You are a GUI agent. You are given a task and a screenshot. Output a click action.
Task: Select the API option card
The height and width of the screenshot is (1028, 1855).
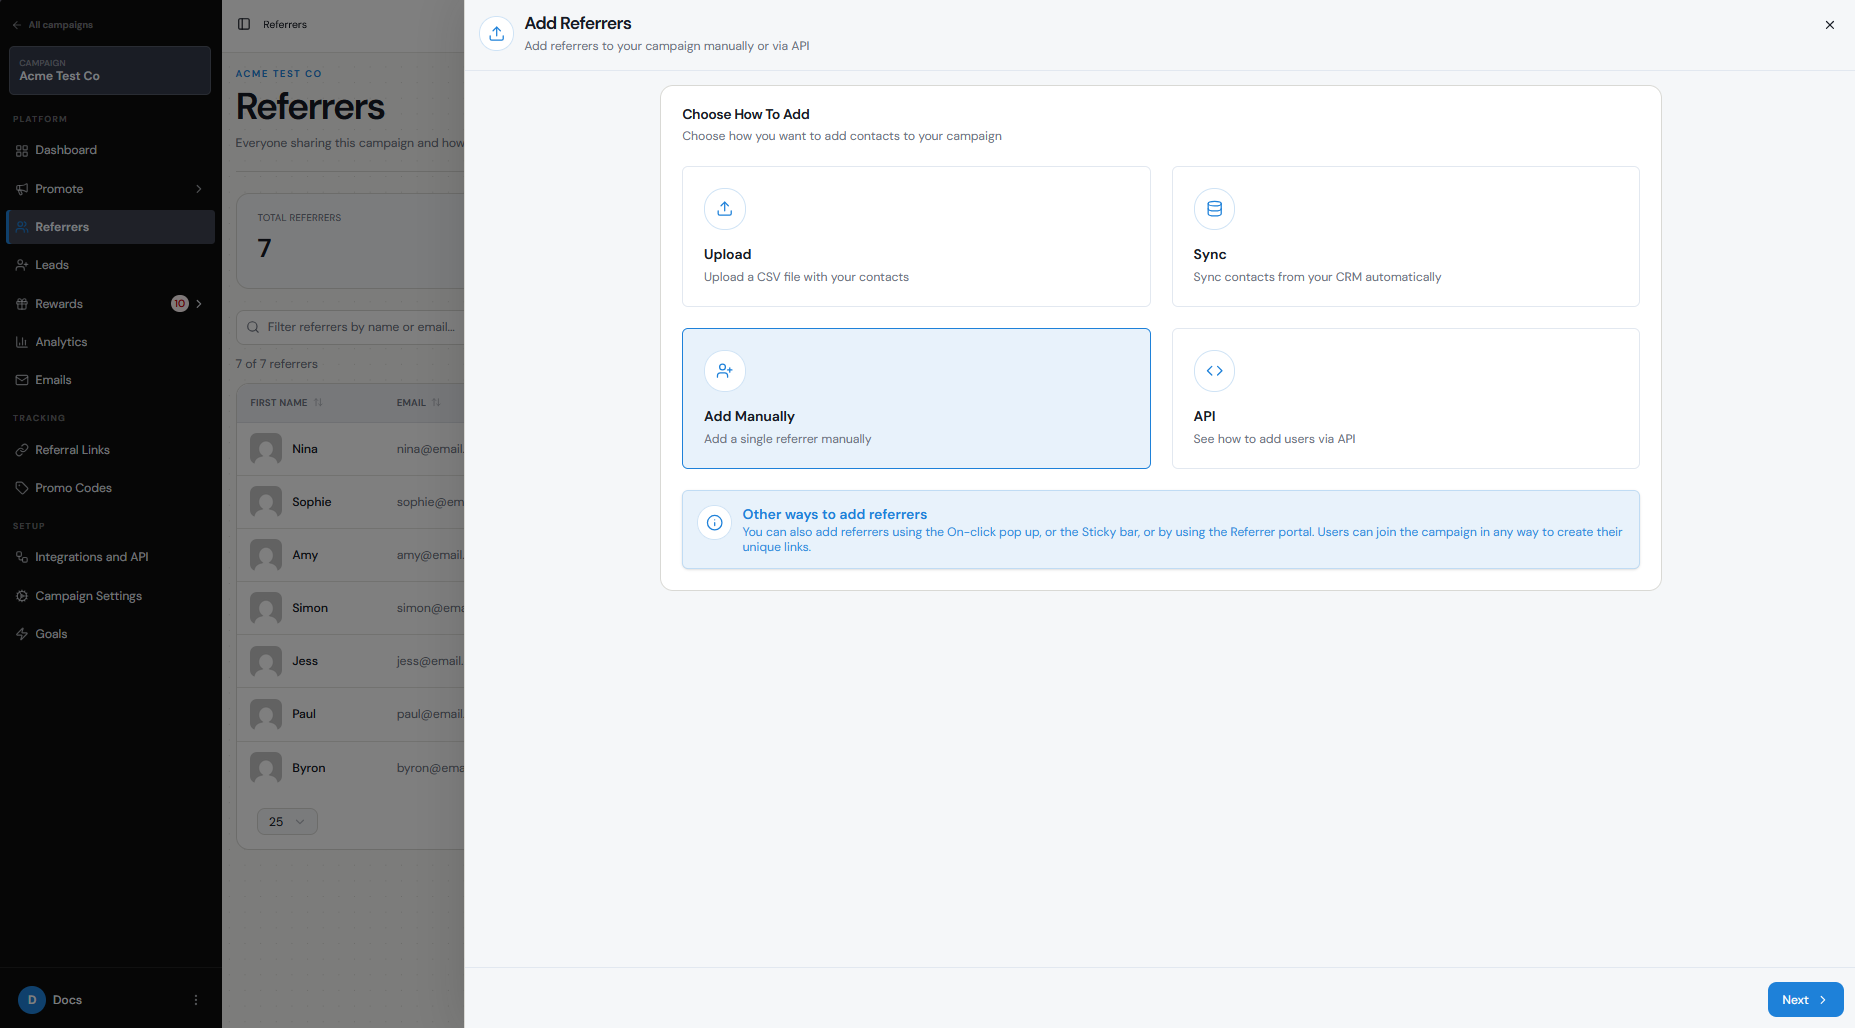click(x=1405, y=398)
